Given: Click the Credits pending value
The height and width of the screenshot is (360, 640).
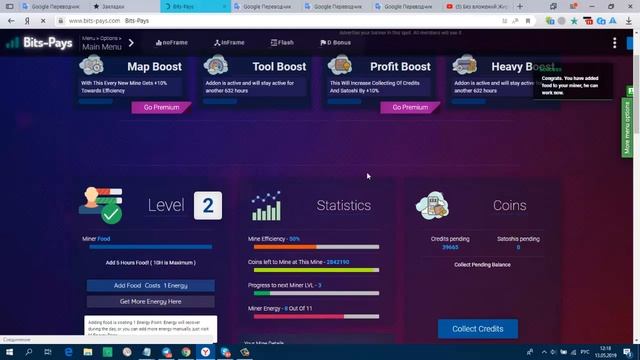Looking at the screenshot, I should 450,247.
